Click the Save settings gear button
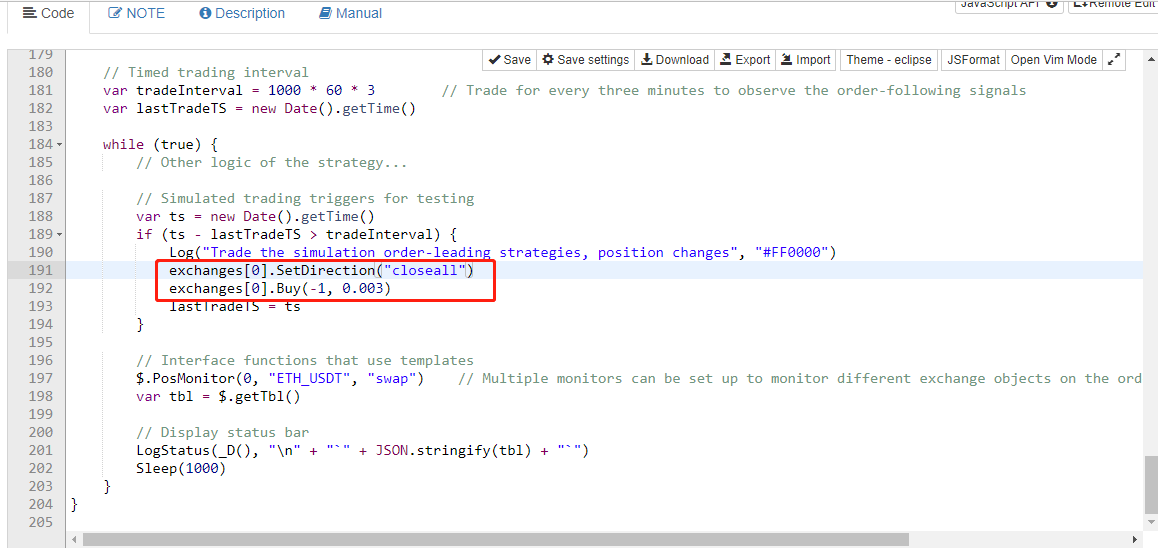1158x548 pixels. pyautogui.click(x=586, y=60)
